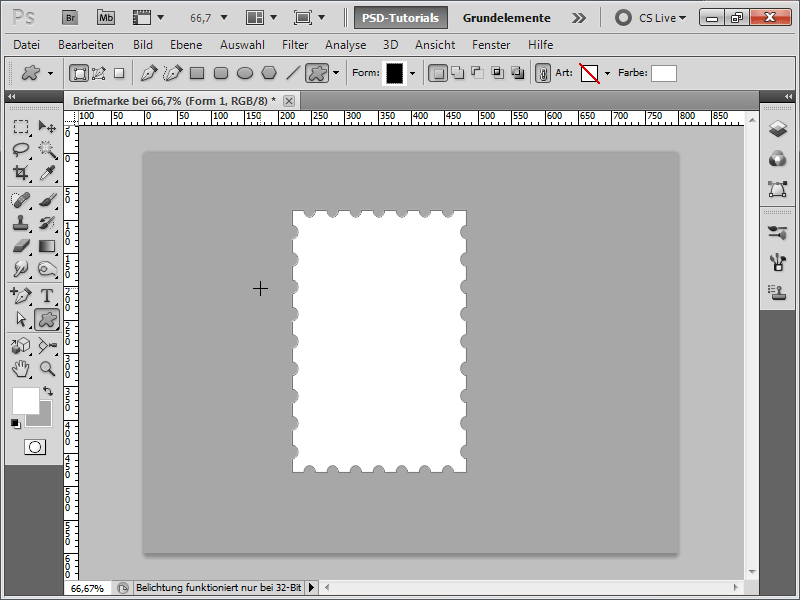
Task: Select the Eyedropper tool
Action: 47,173
